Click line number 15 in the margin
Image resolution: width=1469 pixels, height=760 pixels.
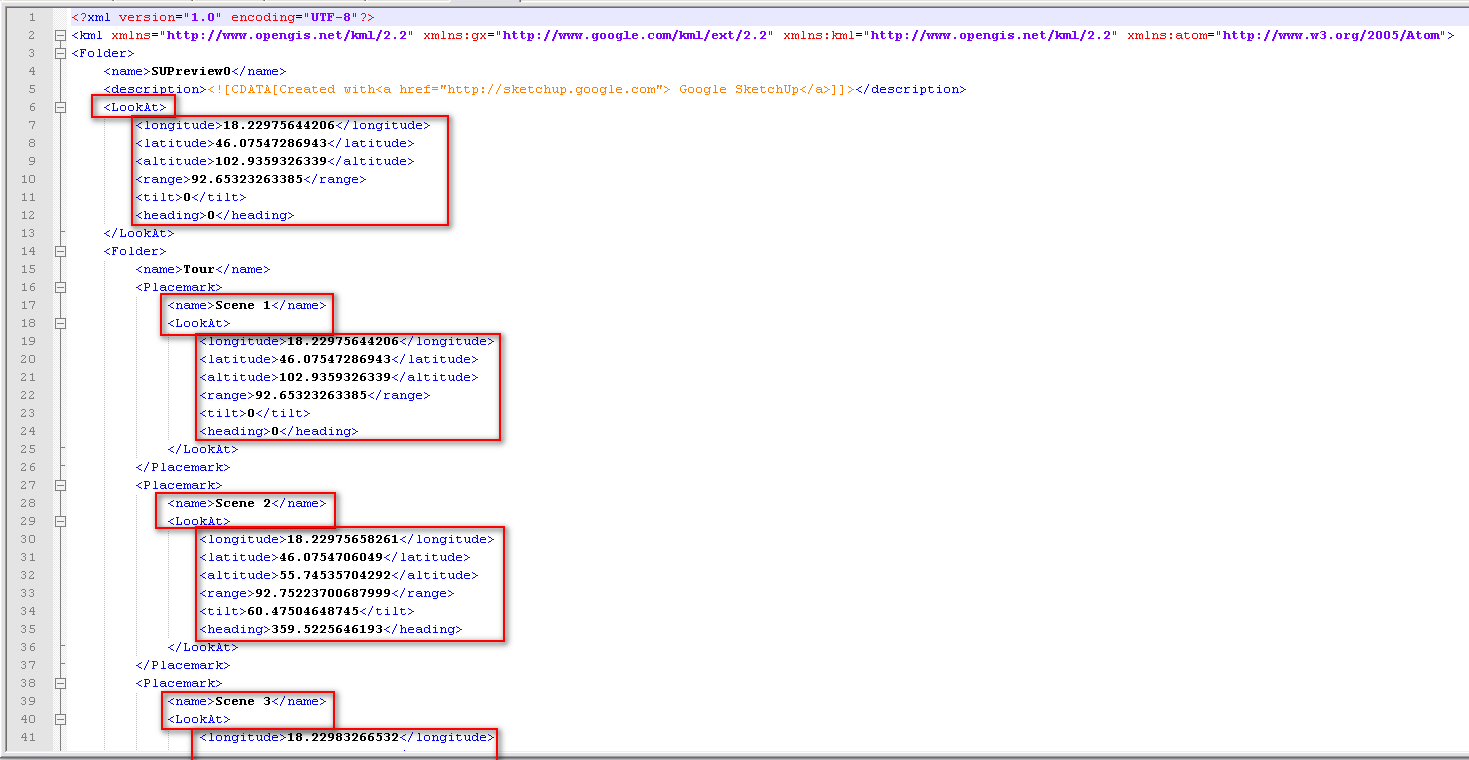[28, 269]
